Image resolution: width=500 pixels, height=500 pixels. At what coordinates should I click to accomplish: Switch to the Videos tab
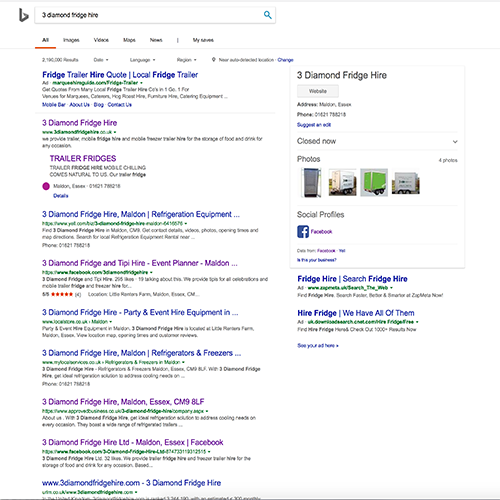point(101,40)
